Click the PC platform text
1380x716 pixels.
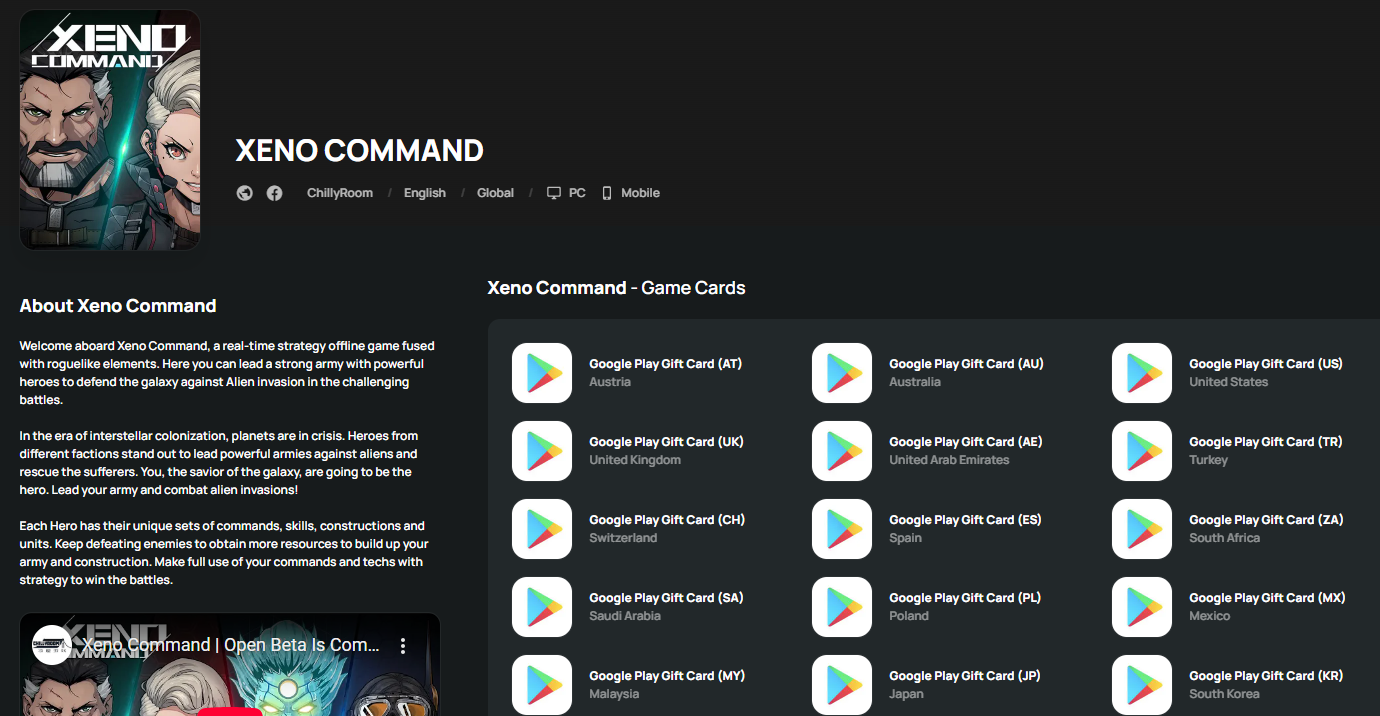[577, 193]
